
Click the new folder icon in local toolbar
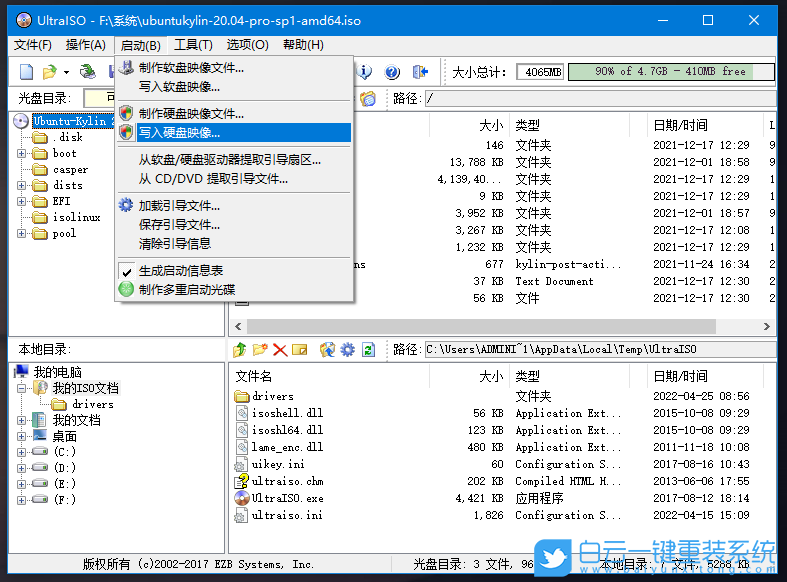point(259,349)
